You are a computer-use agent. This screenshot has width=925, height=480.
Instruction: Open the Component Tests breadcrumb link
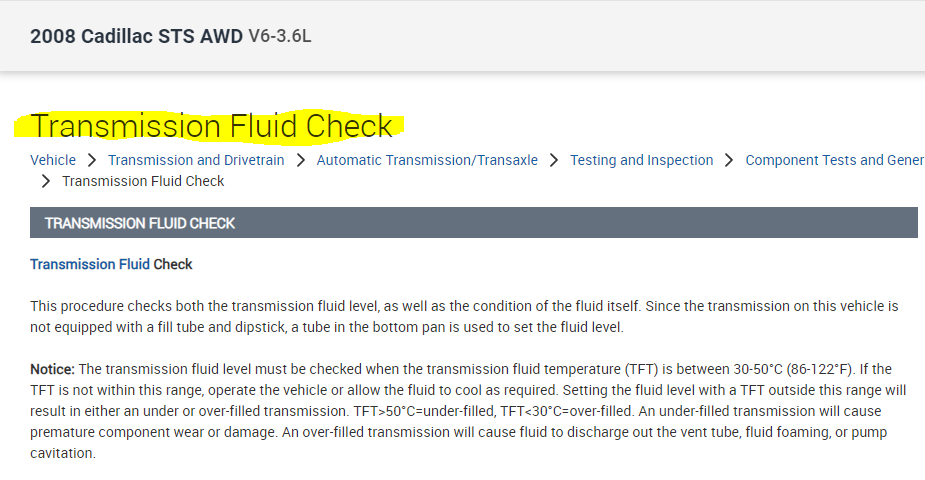pyautogui.click(x=834, y=160)
